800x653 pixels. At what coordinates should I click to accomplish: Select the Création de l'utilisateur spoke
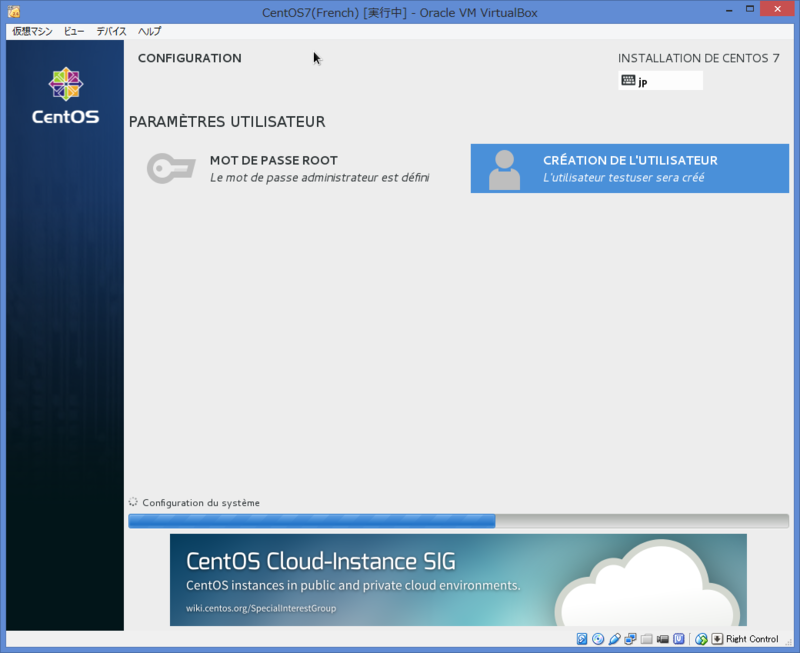[x=630, y=168]
